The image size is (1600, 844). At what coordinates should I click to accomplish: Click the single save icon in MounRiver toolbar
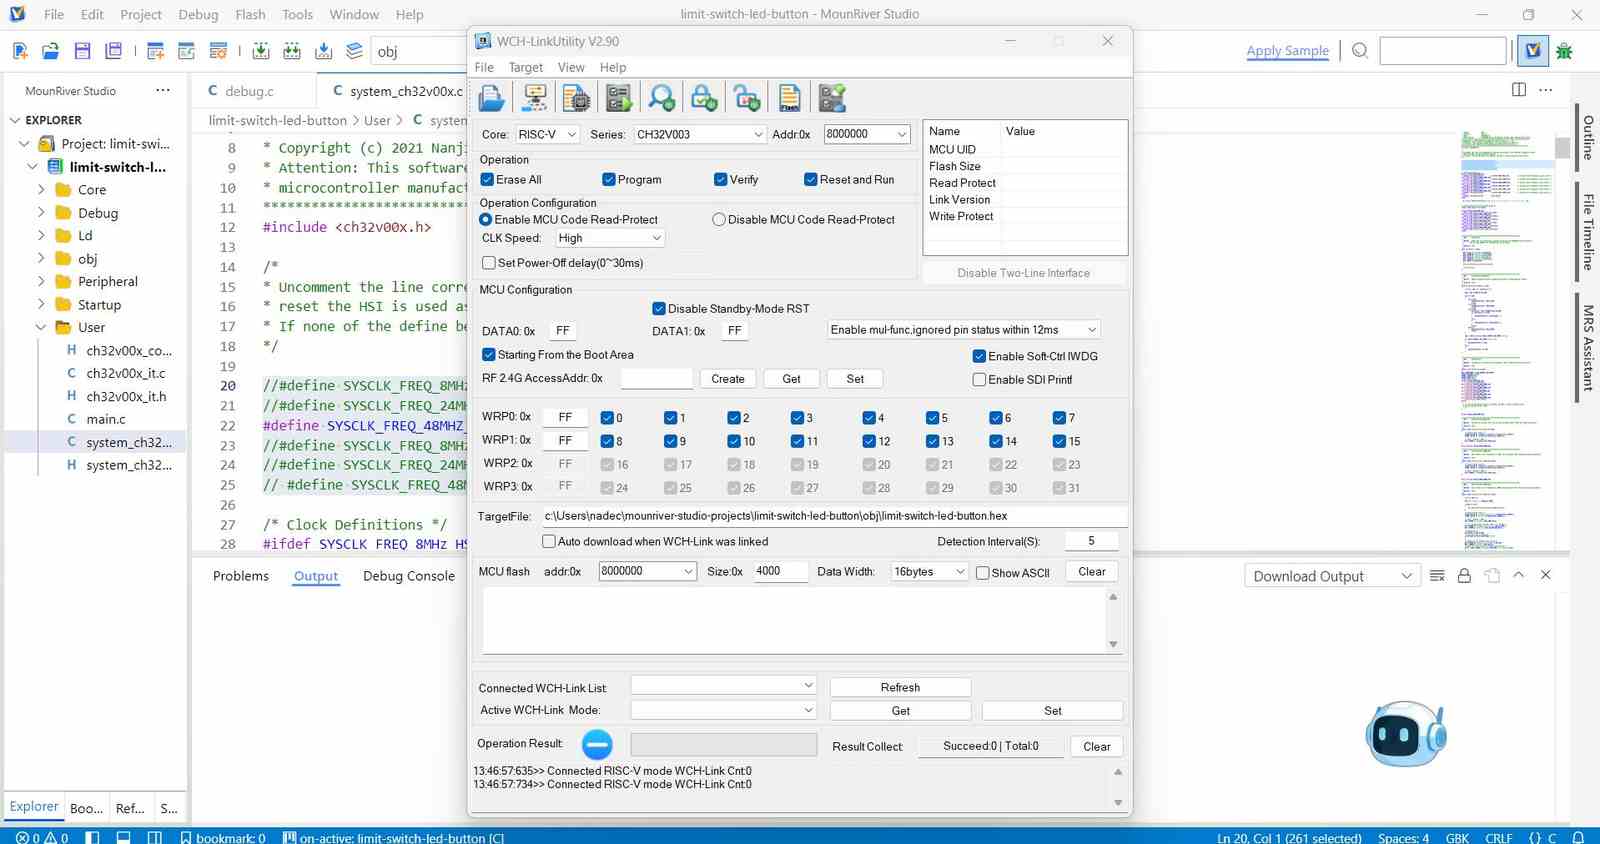[x=82, y=51]
